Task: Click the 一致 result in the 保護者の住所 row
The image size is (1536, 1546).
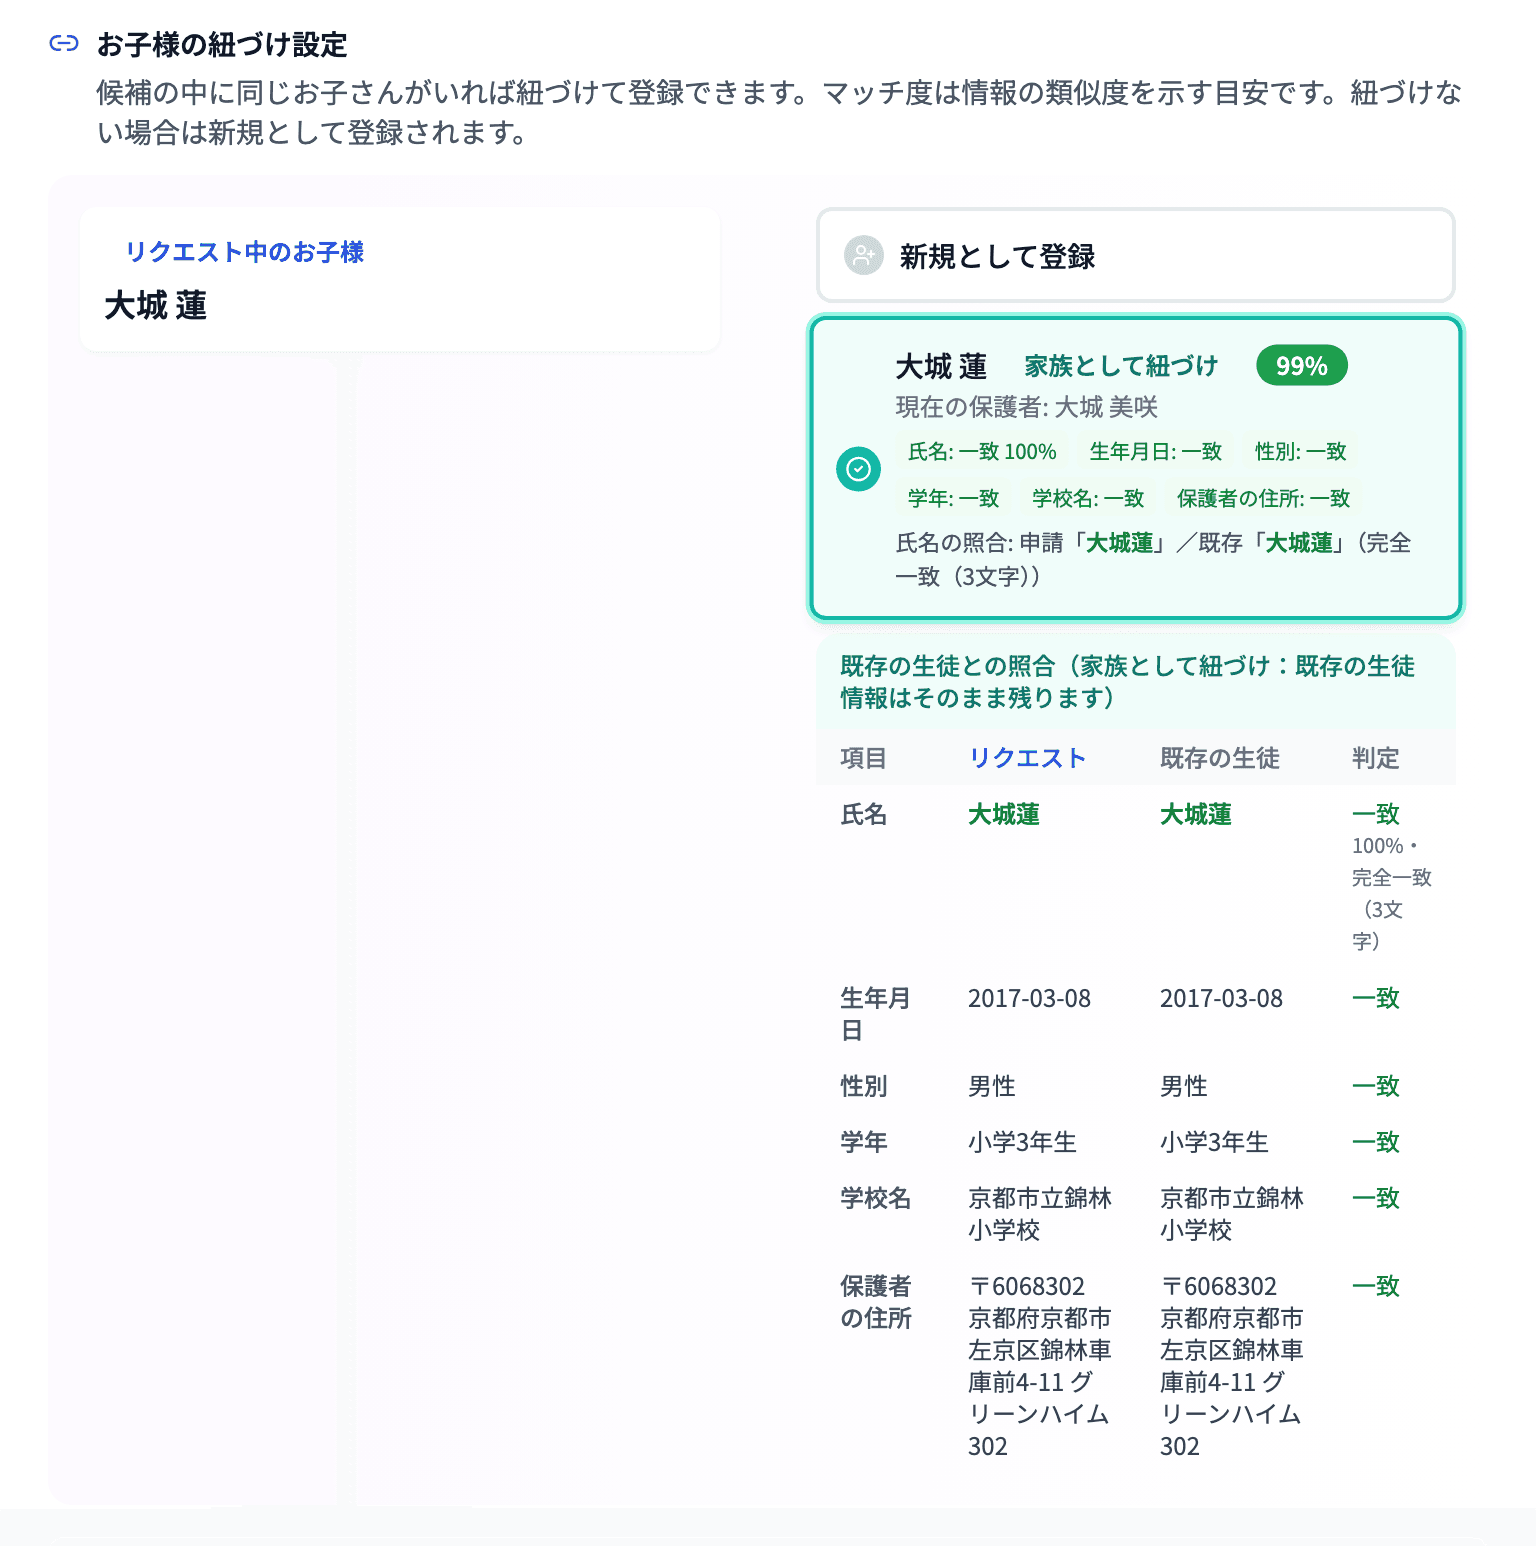Action: click(x=1375, y=1286)
